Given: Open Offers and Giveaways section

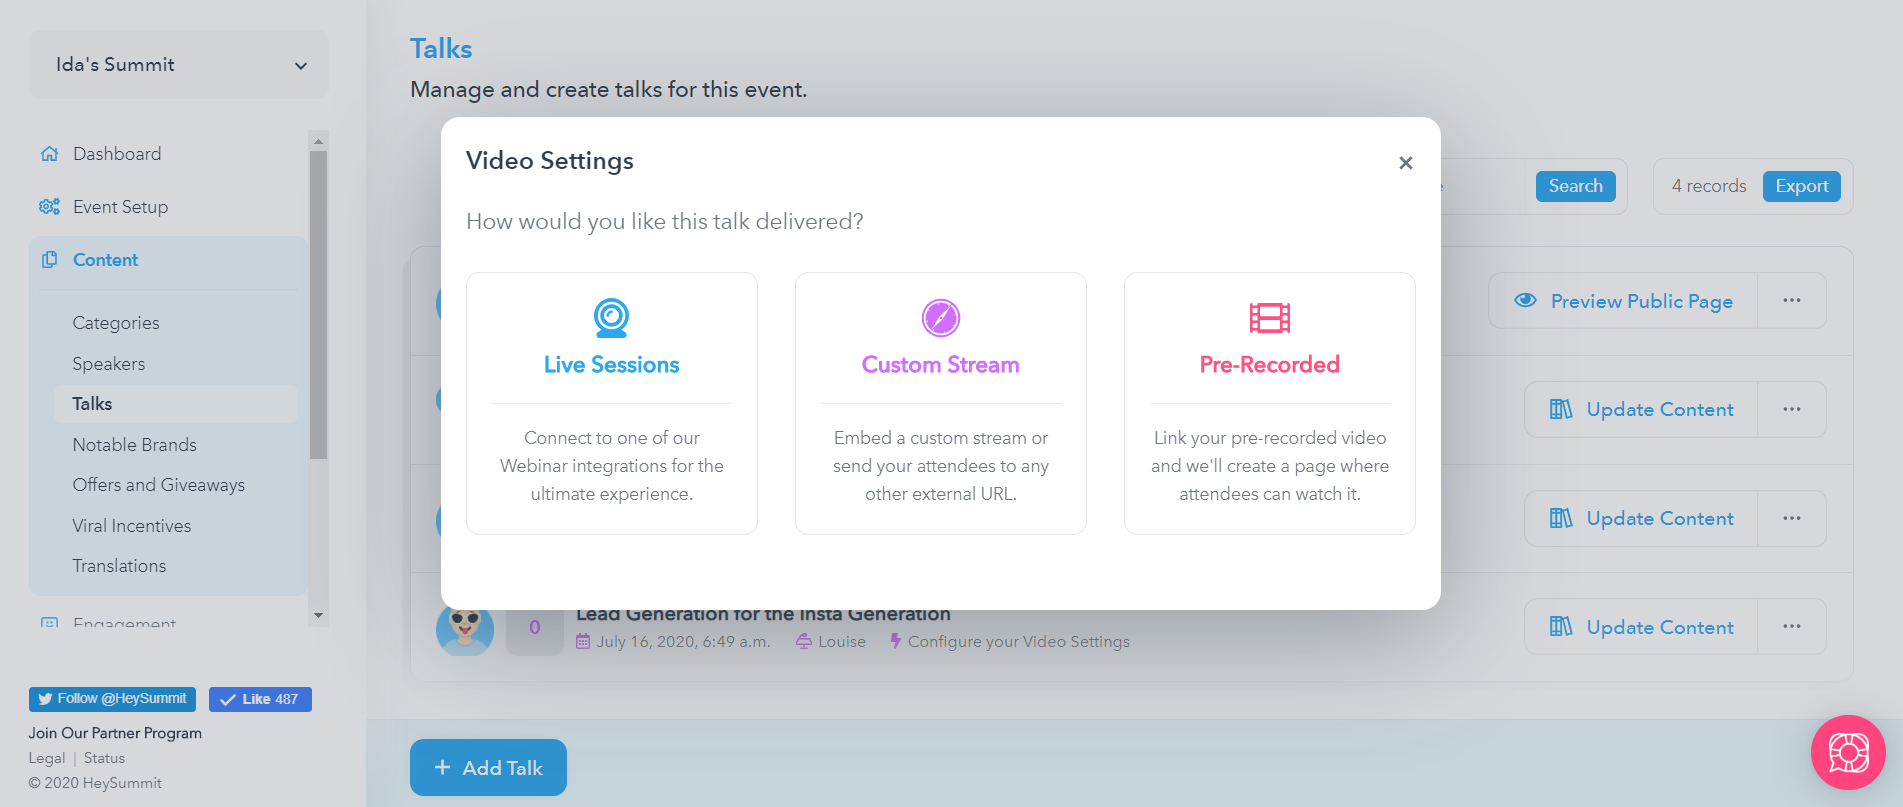Looking at the screenshot, I should click(x=158, y=485).
